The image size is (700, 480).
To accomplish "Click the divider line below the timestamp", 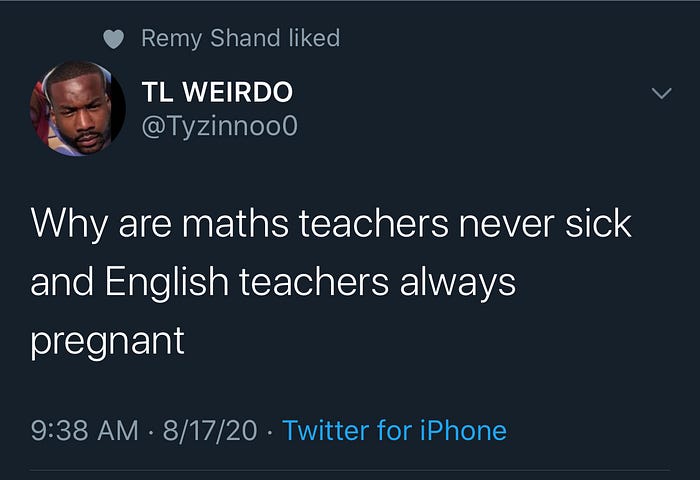I will (x=350, y=470).
